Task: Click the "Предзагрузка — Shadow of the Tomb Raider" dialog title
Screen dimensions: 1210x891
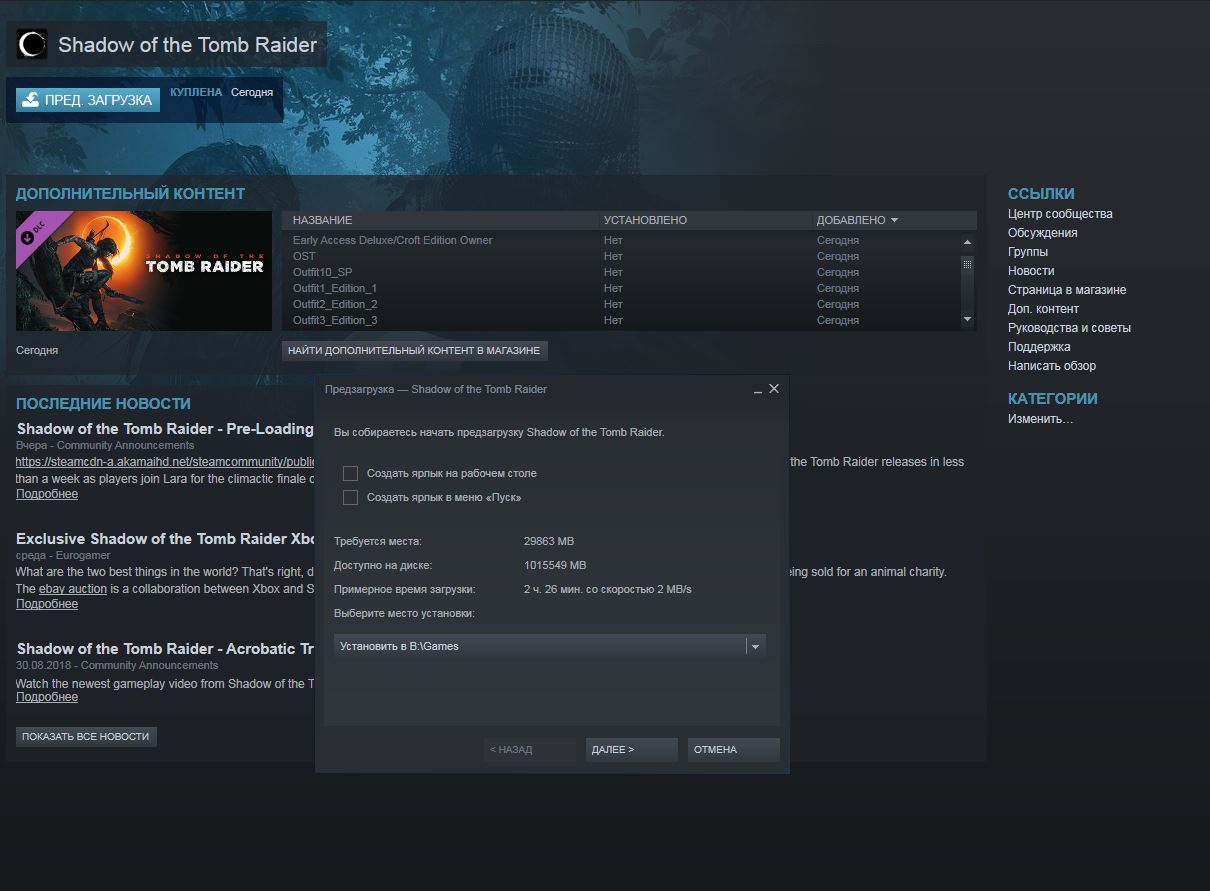Action: 436,389
